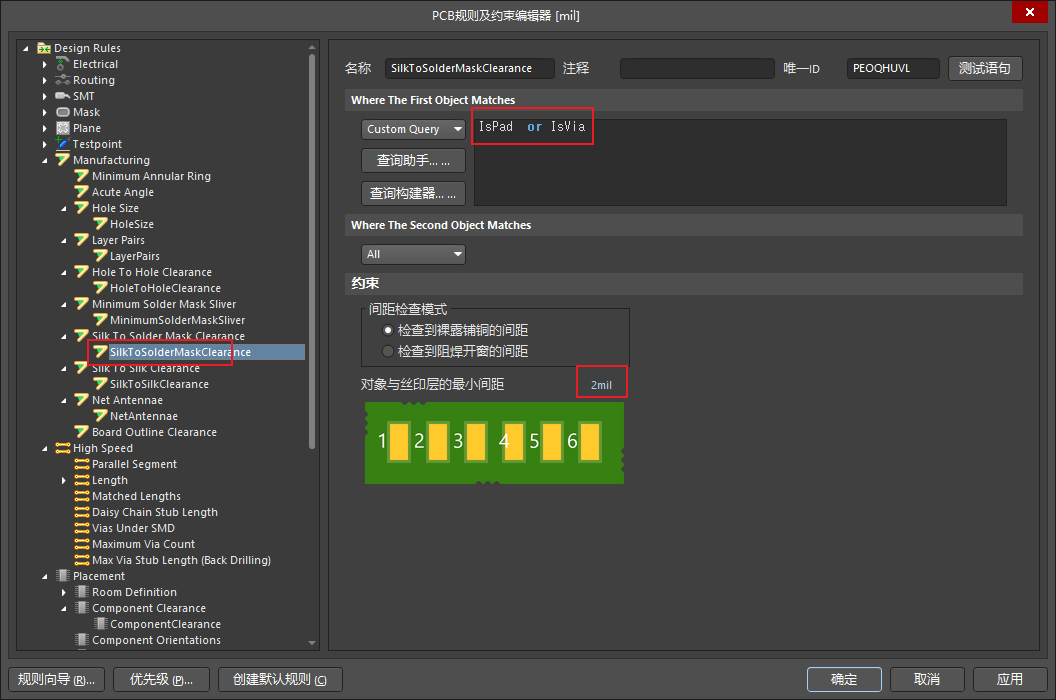Click the 应用 button

point(1010,679)
